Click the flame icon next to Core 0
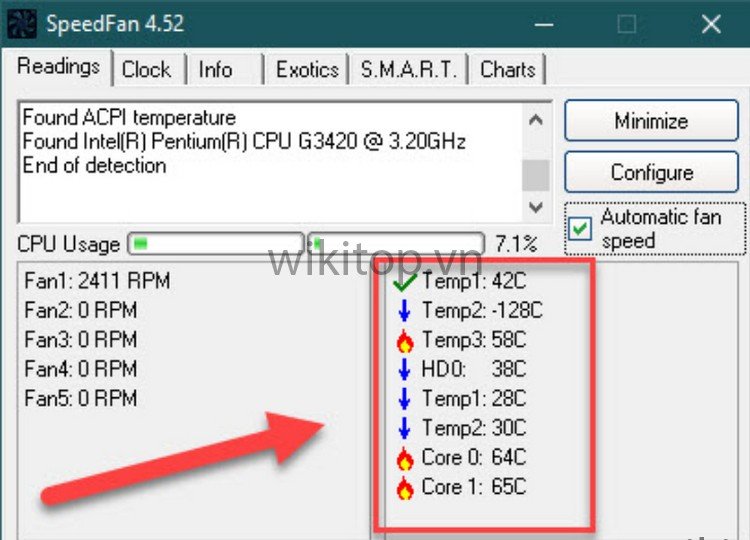This screenshot has height=540, width=750. (405, 459)
